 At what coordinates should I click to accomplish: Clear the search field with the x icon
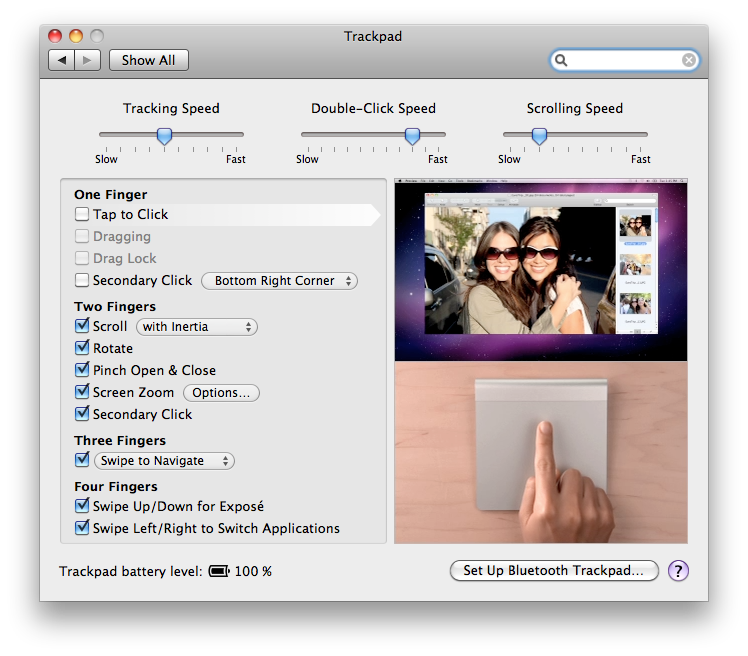[x=689, y=61]
